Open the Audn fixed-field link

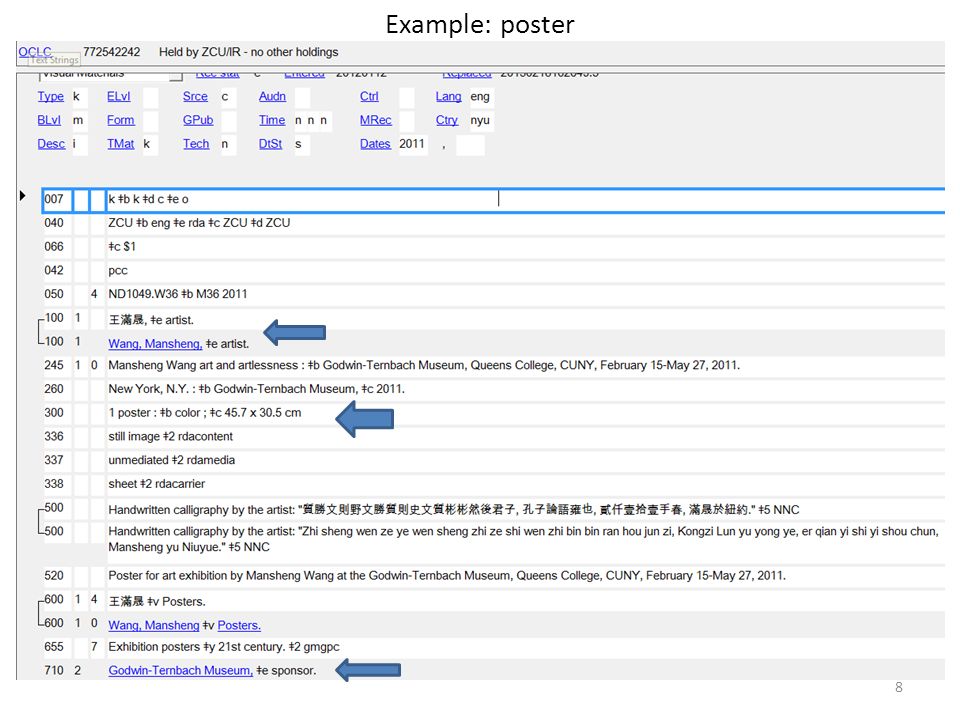coord(272,97)
